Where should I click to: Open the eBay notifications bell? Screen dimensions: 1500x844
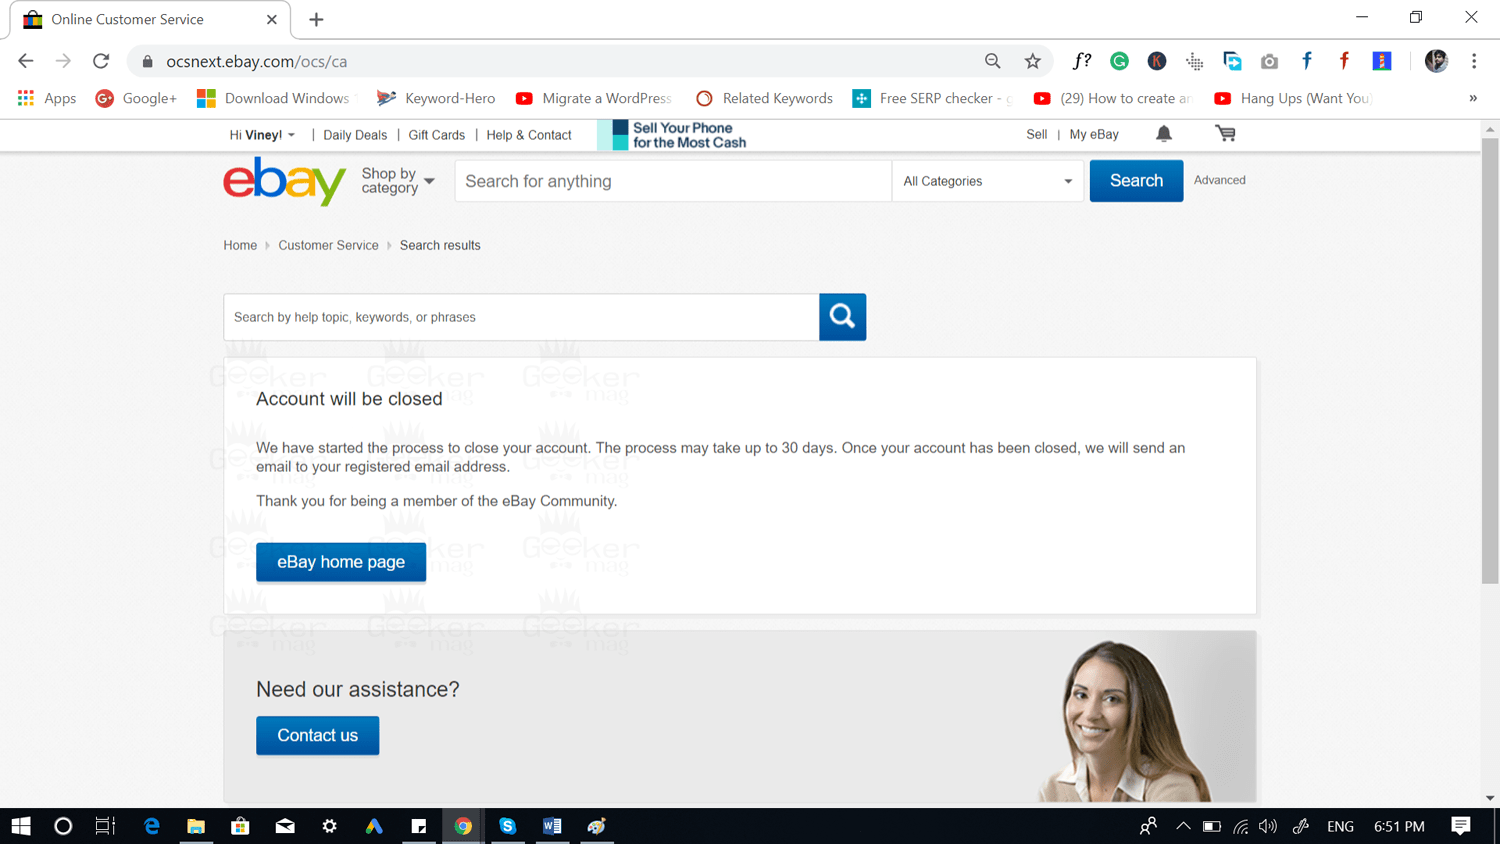[x=1164, y=134]
